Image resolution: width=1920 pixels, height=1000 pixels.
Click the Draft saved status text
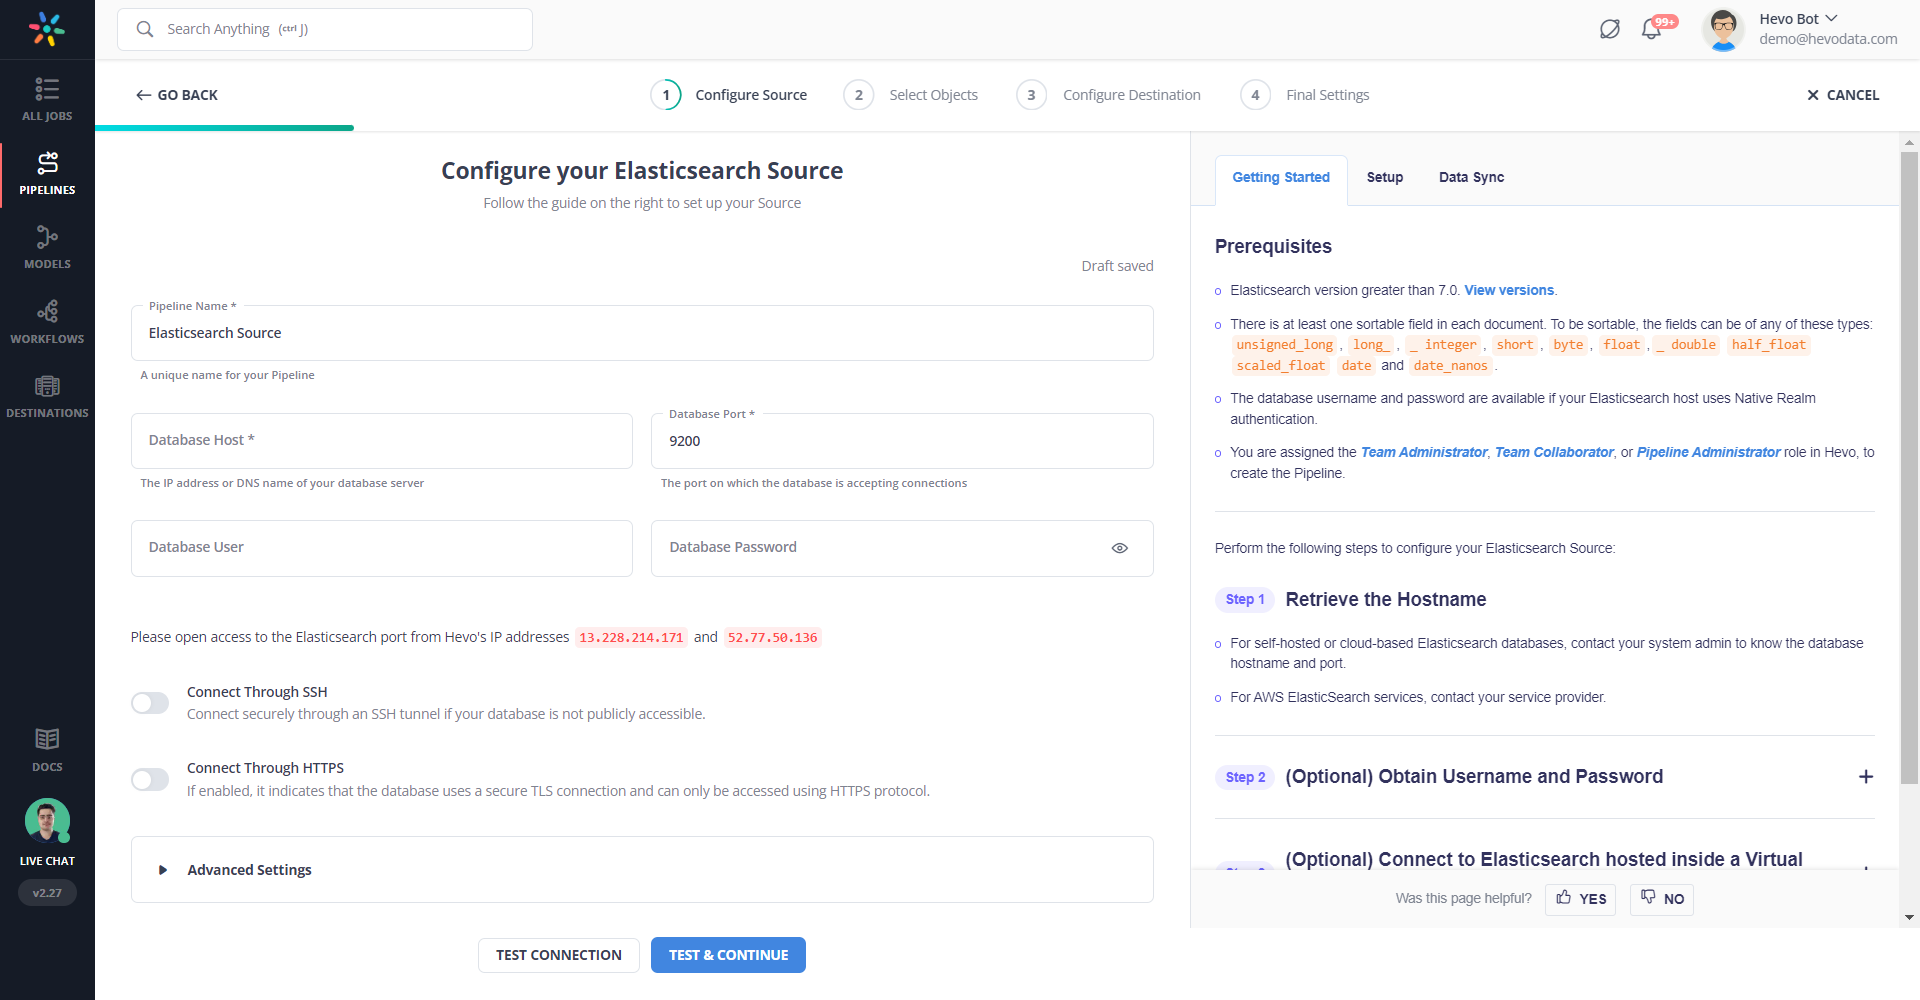click(x=1117, y=266)
